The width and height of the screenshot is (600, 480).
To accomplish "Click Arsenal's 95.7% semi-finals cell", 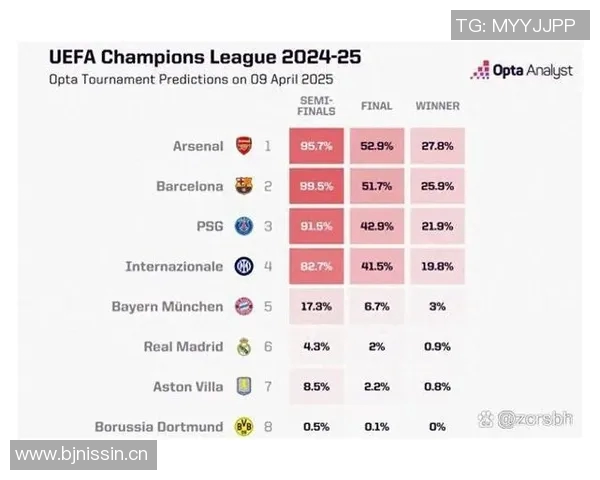I will (317, 146).
